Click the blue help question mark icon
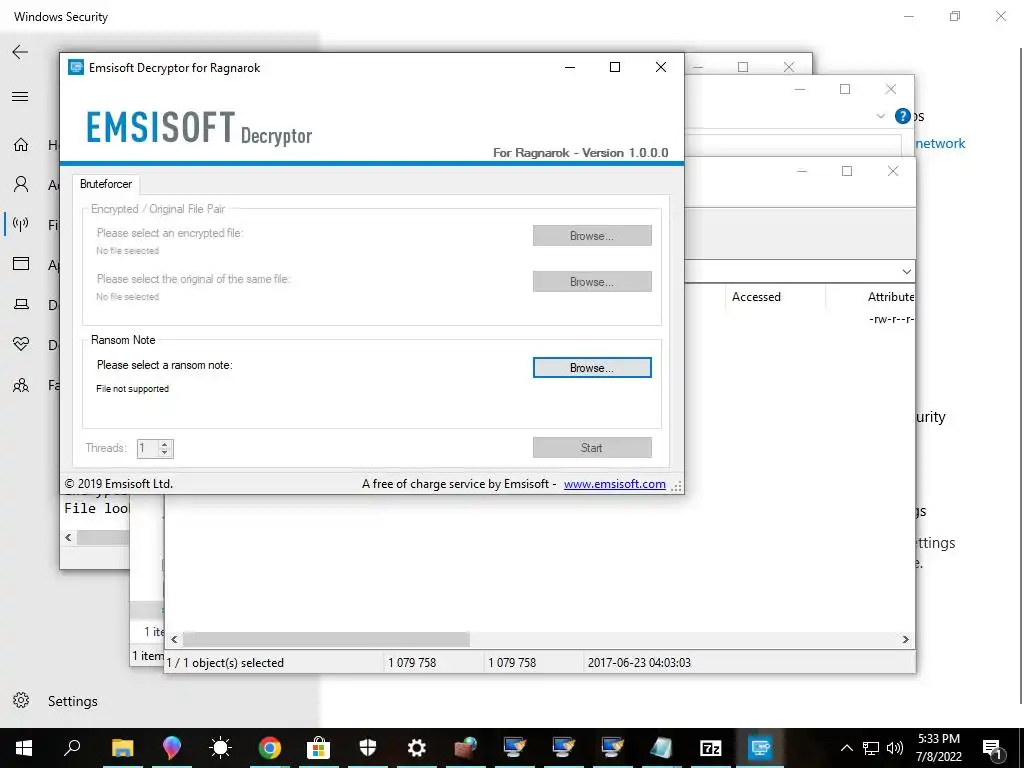The height and width of the screenshot is (768, 1024). (x=903, y=116)
